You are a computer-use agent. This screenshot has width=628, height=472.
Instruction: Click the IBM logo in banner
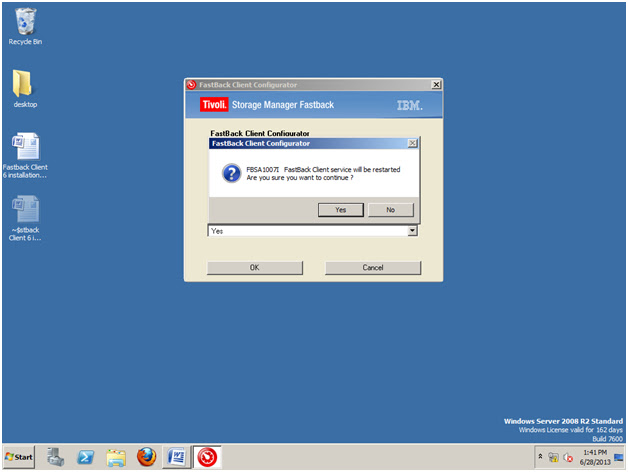tap(409, 105)
